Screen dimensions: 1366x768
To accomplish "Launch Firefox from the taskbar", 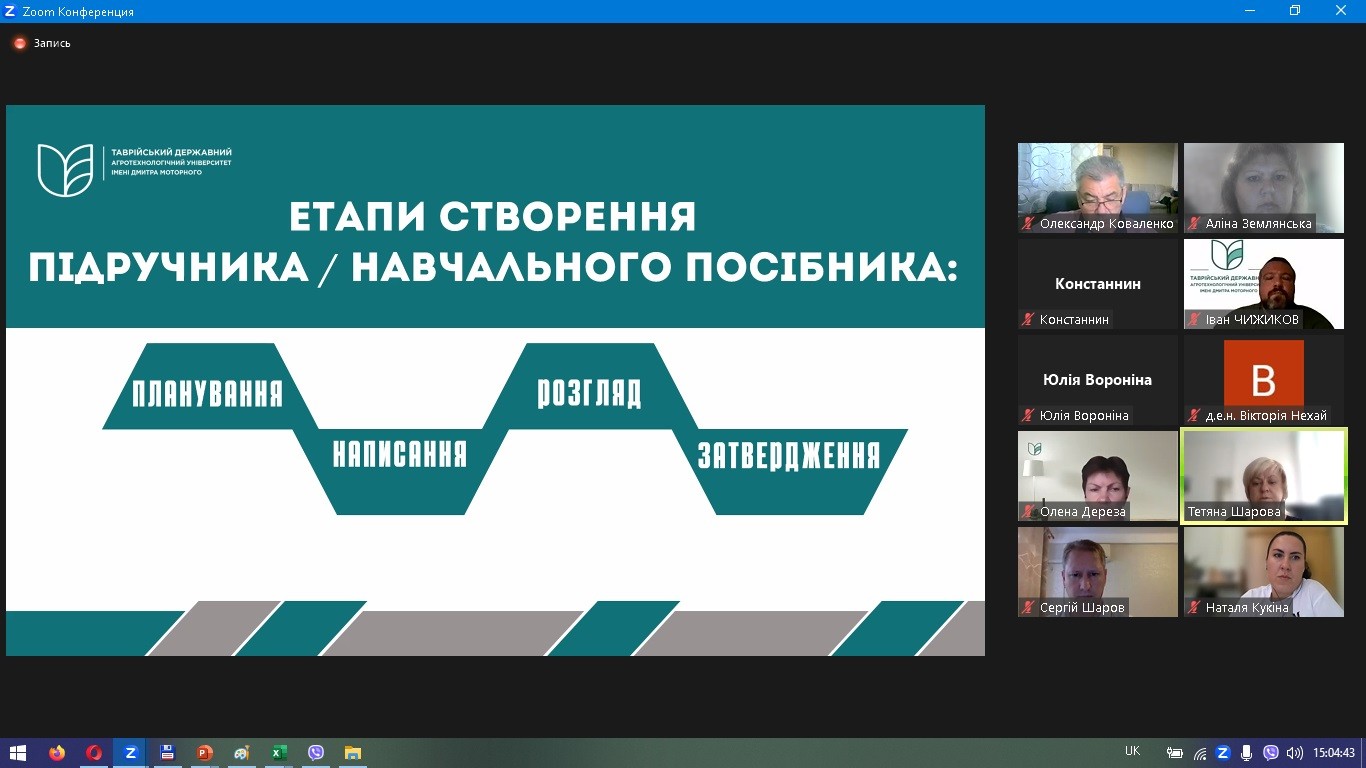I will click(x=56, y=753).
